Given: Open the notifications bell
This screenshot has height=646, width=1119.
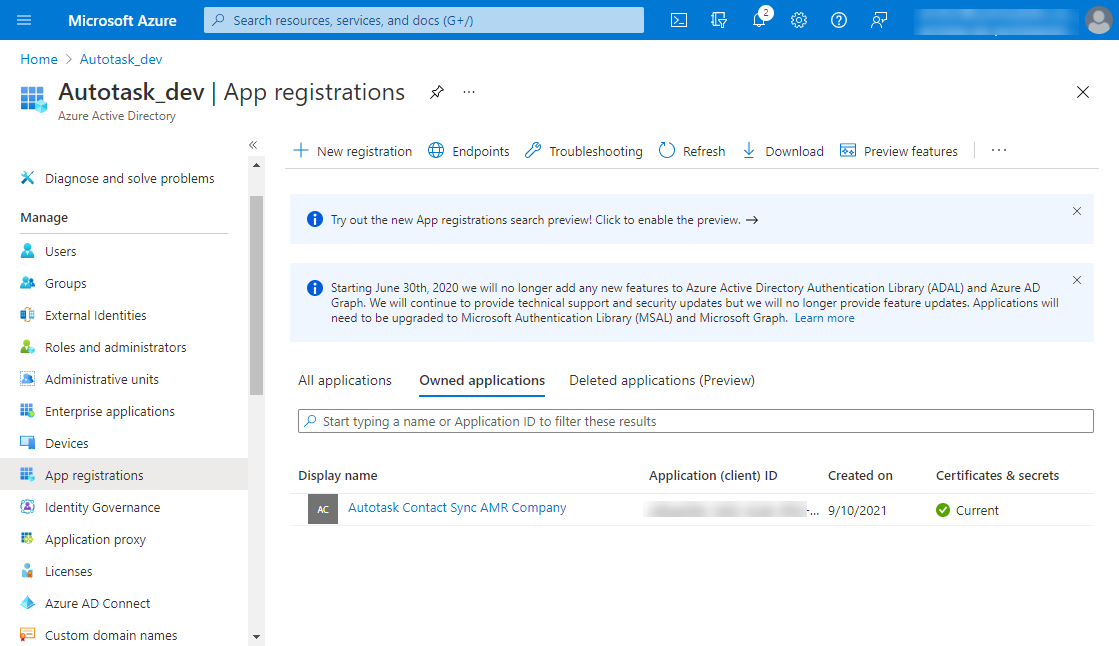Looking at the screenshot, I should [x=759, y=20].
